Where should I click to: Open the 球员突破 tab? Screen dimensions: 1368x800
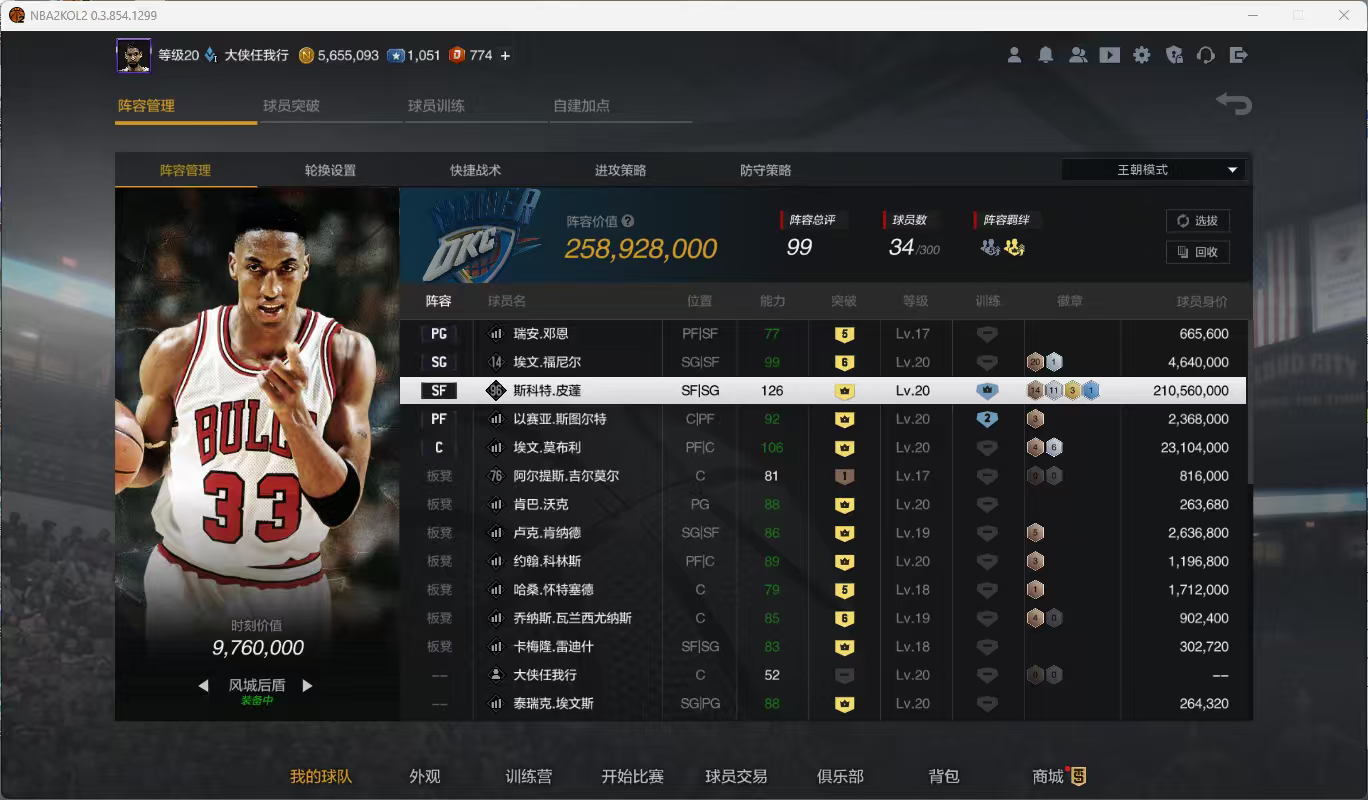point(291,105)
